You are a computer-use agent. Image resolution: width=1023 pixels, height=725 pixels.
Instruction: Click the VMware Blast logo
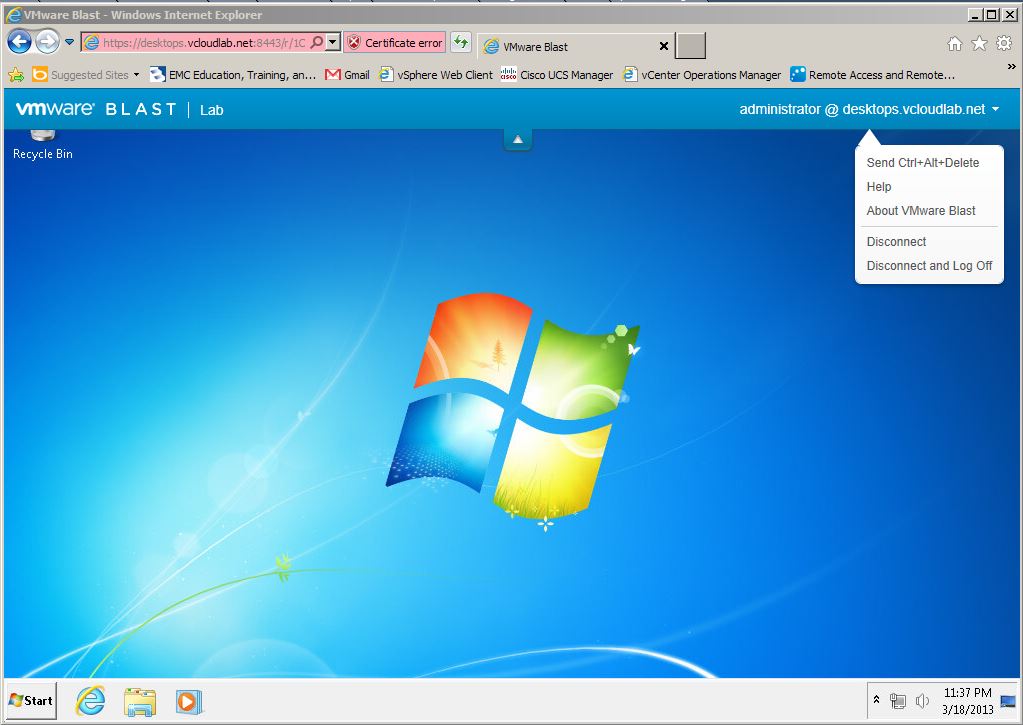pyautogui.click(x=96, y=109)
